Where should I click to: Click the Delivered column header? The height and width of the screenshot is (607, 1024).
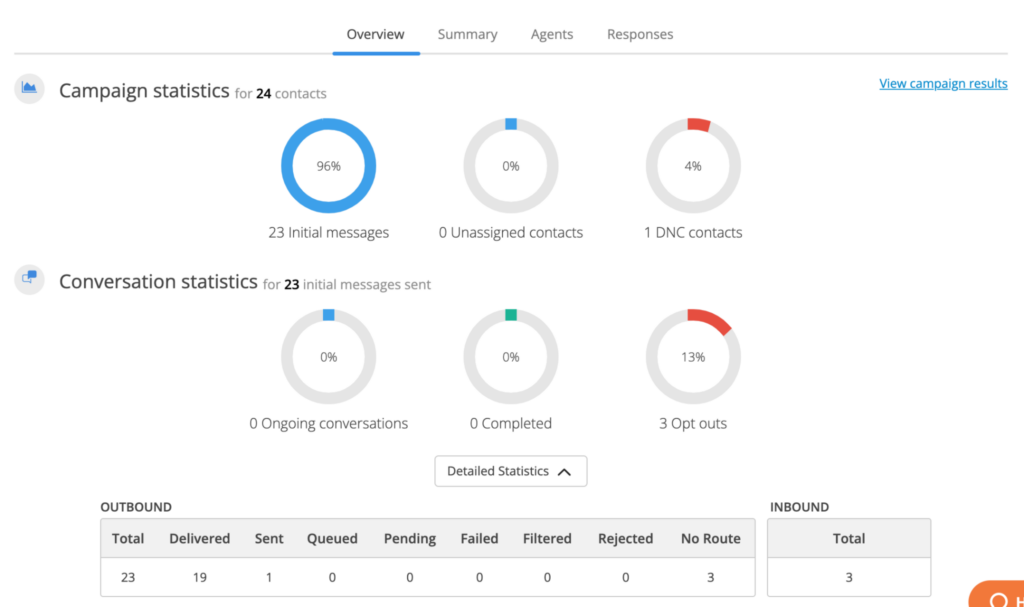pos(200,538)
